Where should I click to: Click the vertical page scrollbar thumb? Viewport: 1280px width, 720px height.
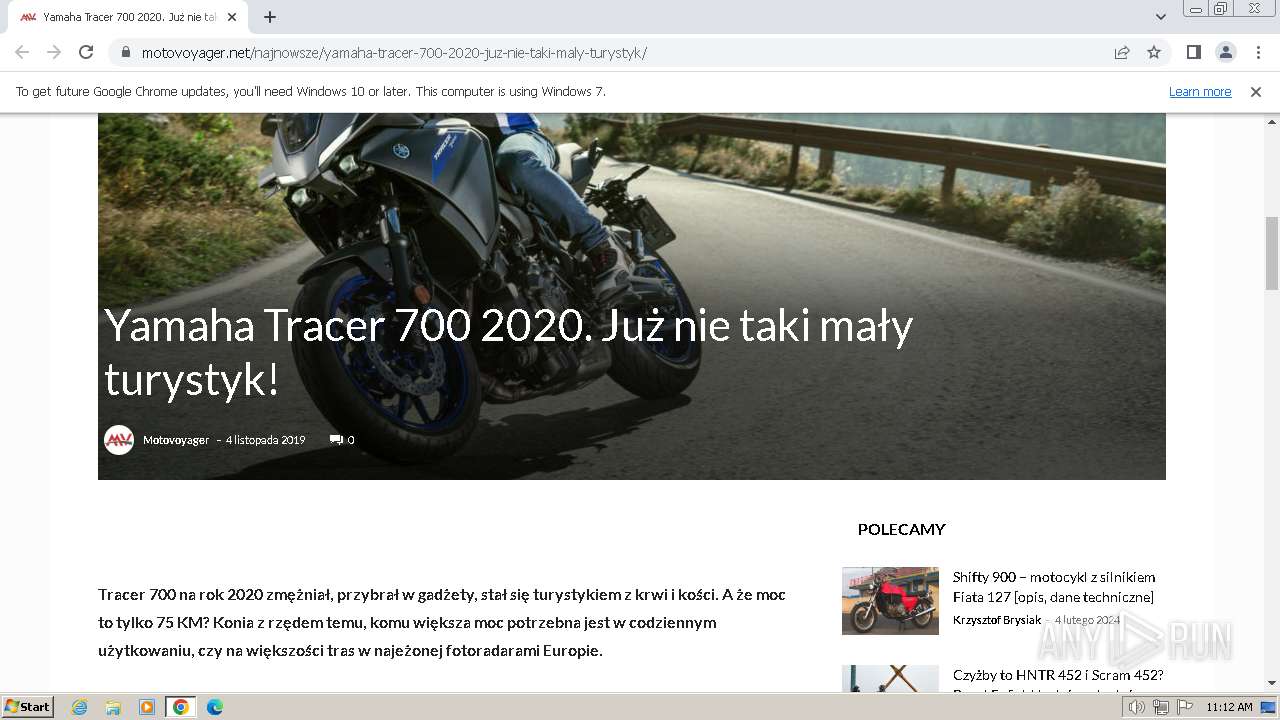[x=1272, y=253]
